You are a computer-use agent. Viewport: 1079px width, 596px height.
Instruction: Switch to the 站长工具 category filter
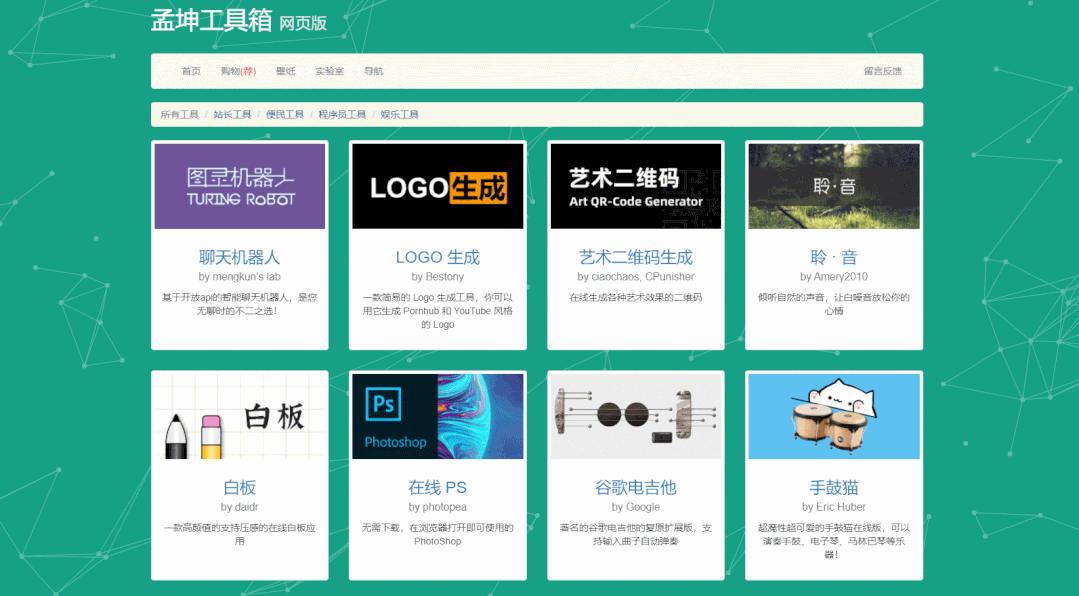coord(232,114)
